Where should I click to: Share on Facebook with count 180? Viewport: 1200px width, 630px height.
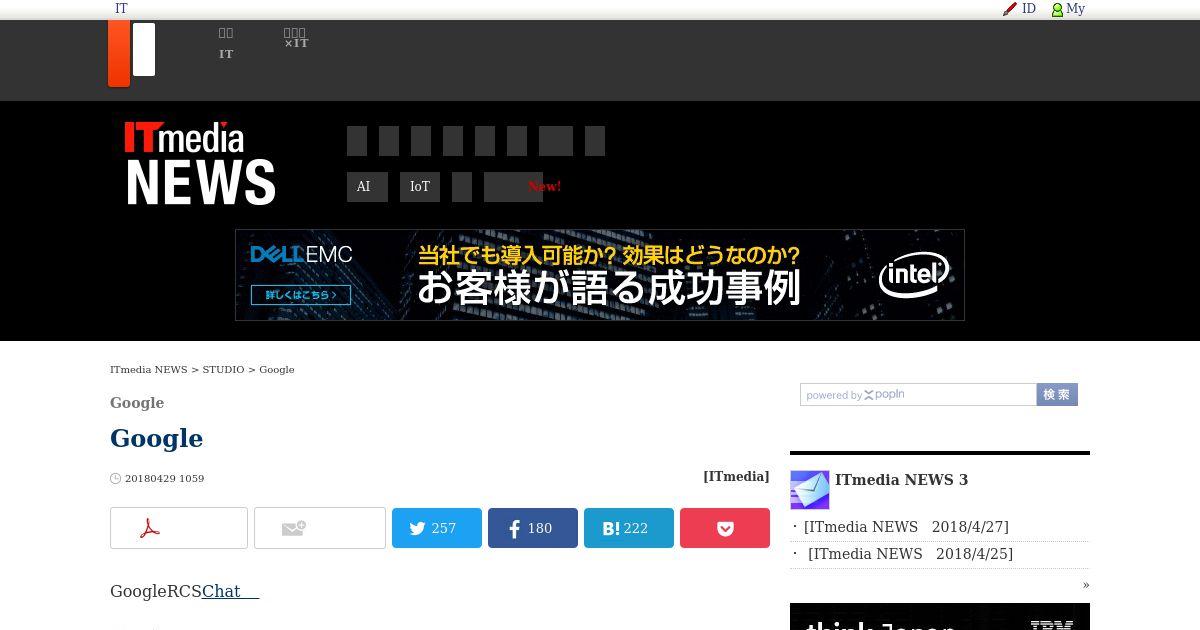pyautogui.click(x=533, y=528)
